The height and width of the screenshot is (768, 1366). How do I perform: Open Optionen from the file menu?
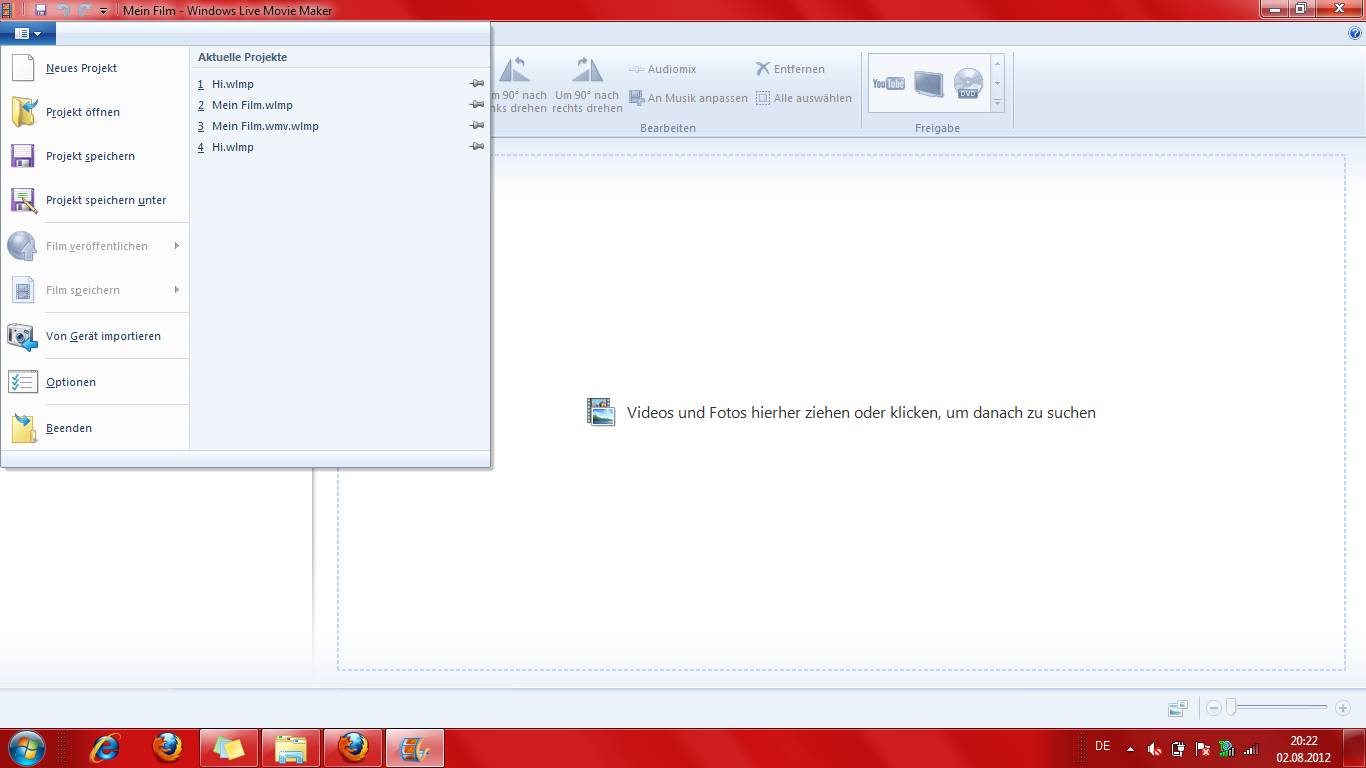[70, 382]
